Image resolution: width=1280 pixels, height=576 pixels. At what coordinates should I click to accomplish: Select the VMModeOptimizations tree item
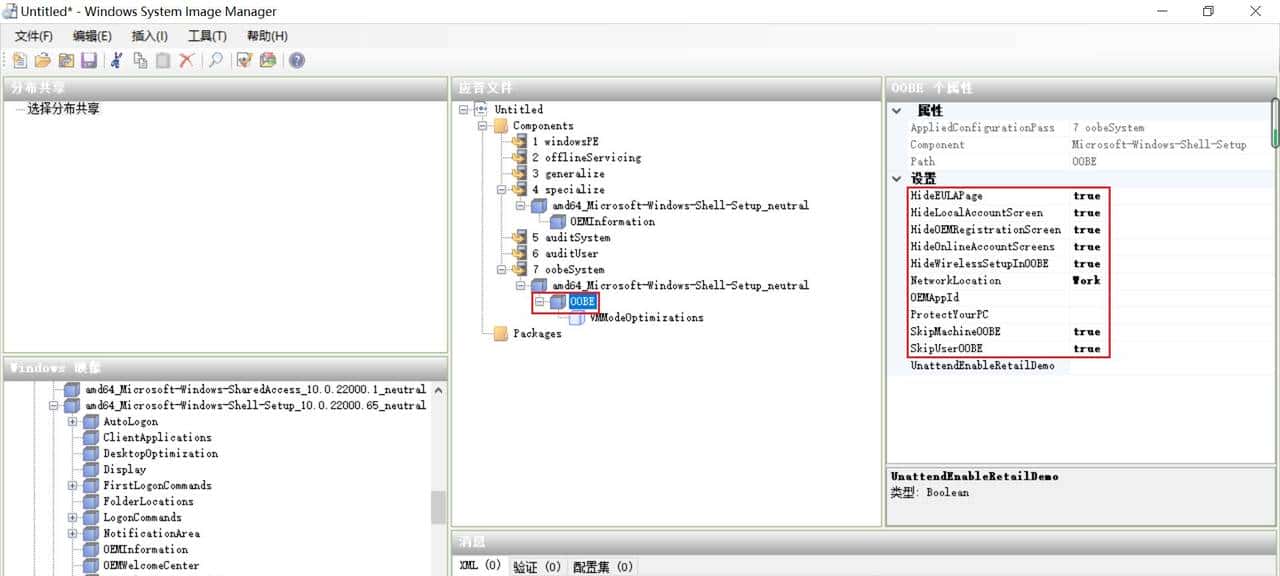[646, 318]
